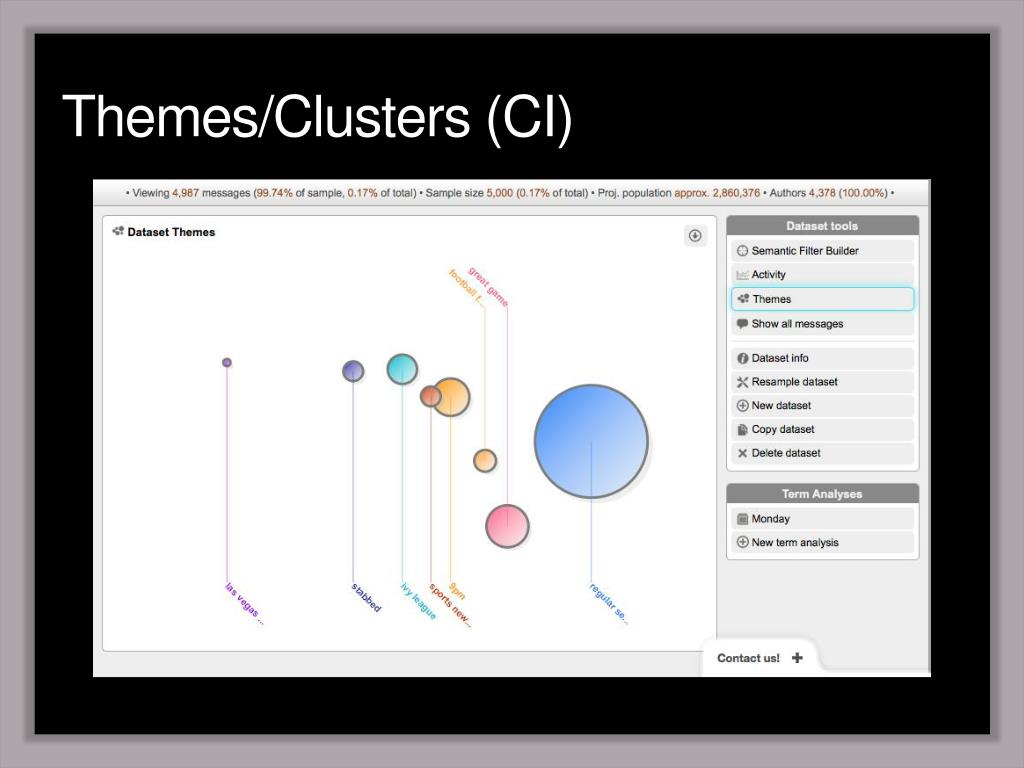Click the speech bubble icon for messages

pos(742,324)
